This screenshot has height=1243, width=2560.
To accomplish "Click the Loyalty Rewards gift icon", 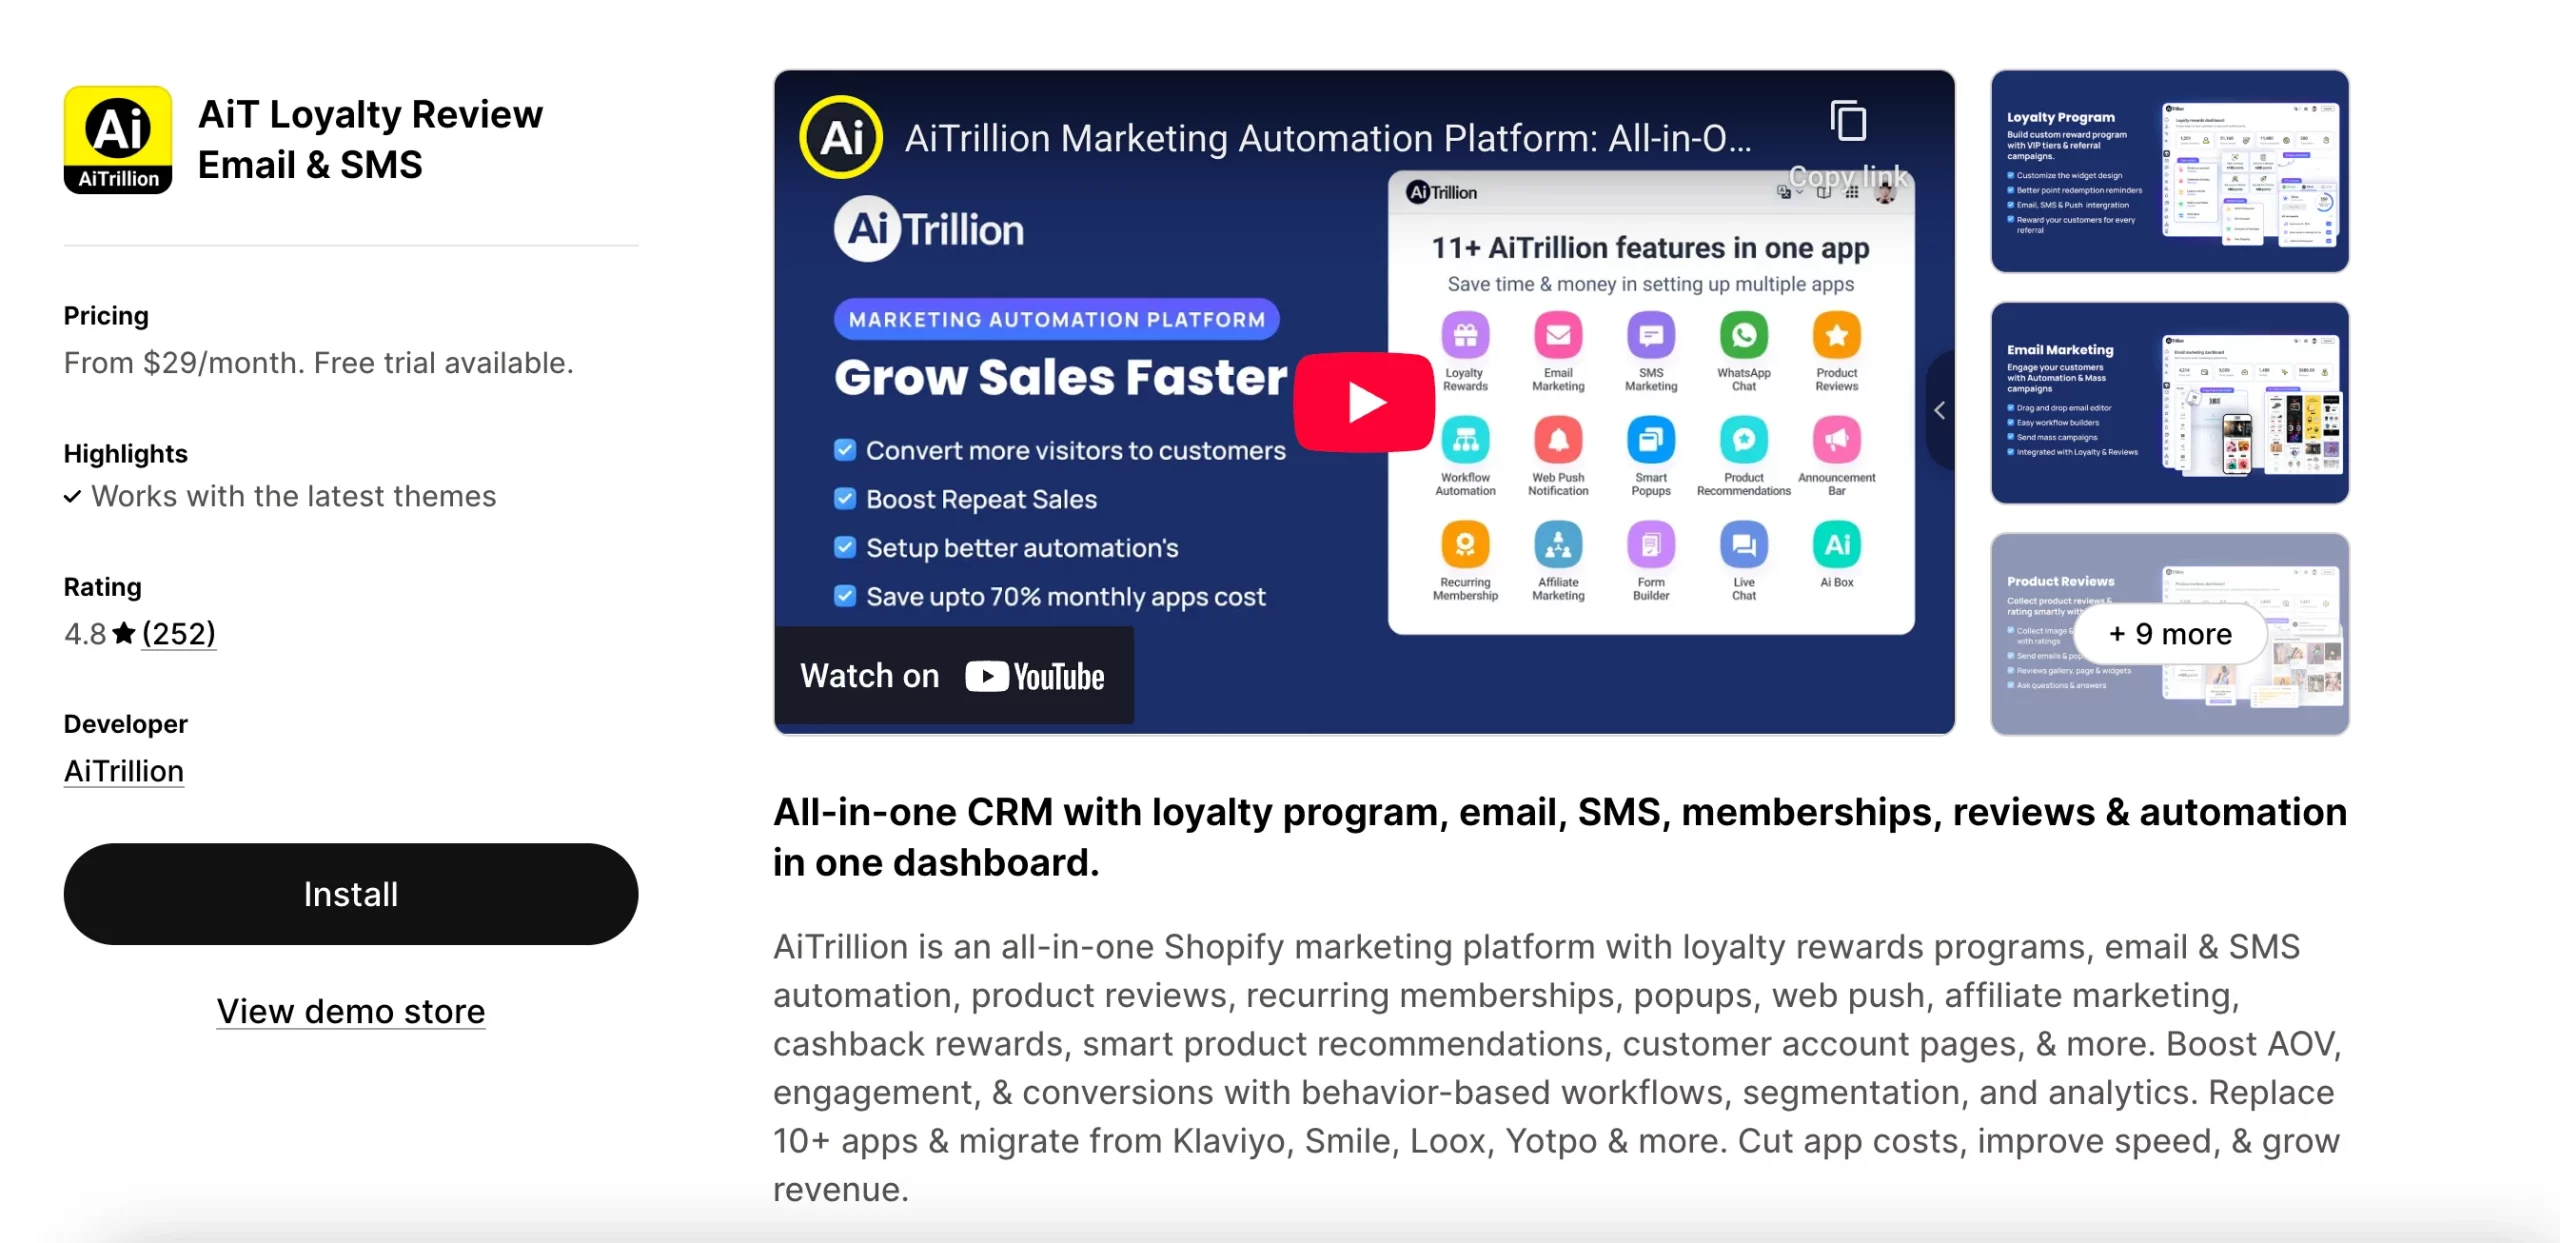I will (x=1465, y=336).
